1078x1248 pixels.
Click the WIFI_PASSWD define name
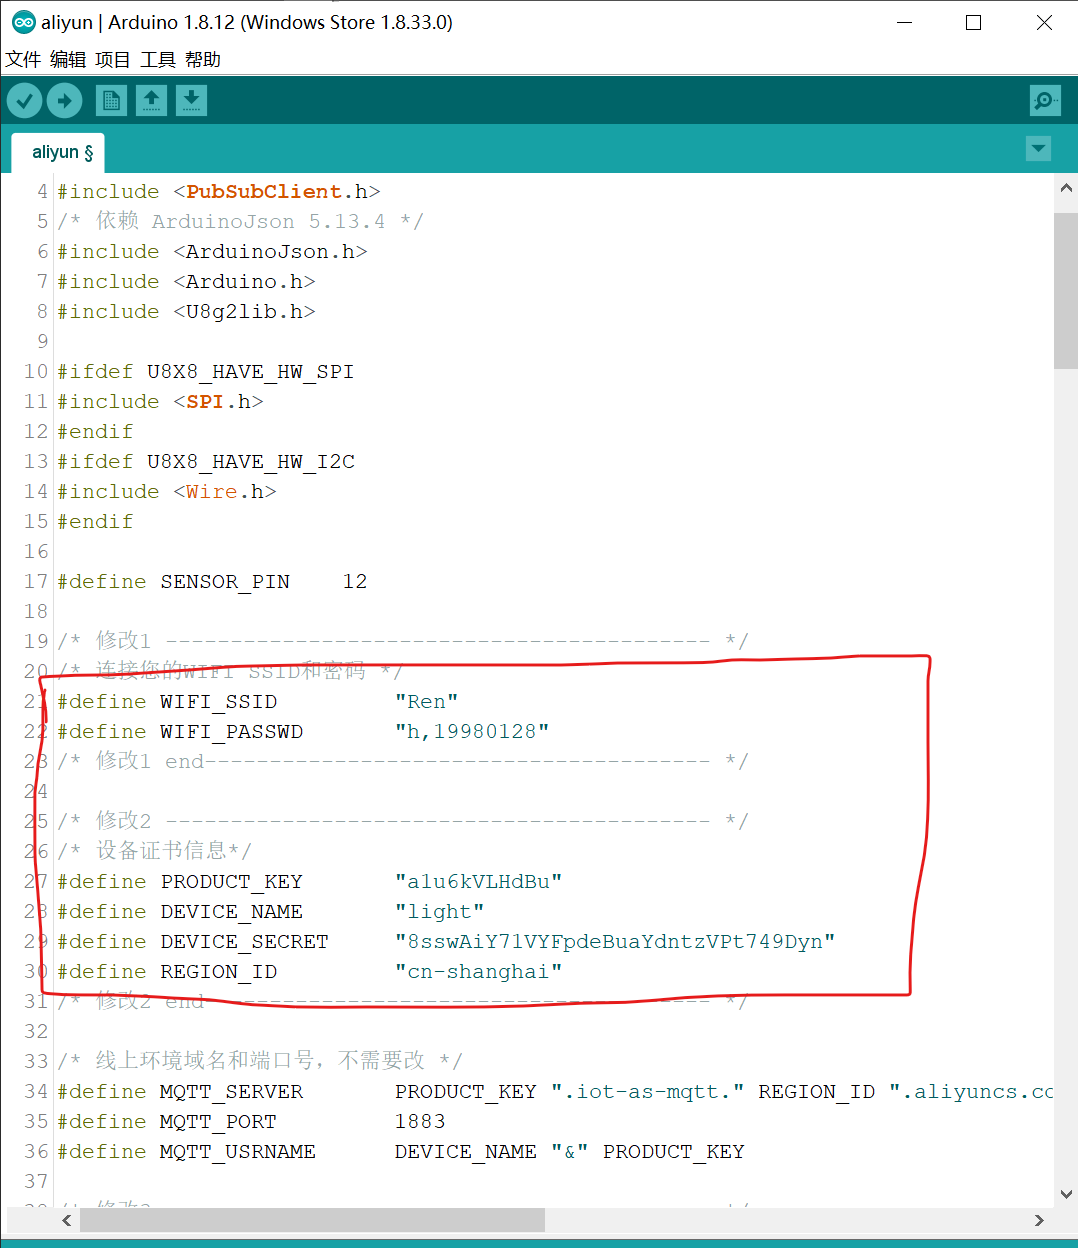click(x=232, y=731)
